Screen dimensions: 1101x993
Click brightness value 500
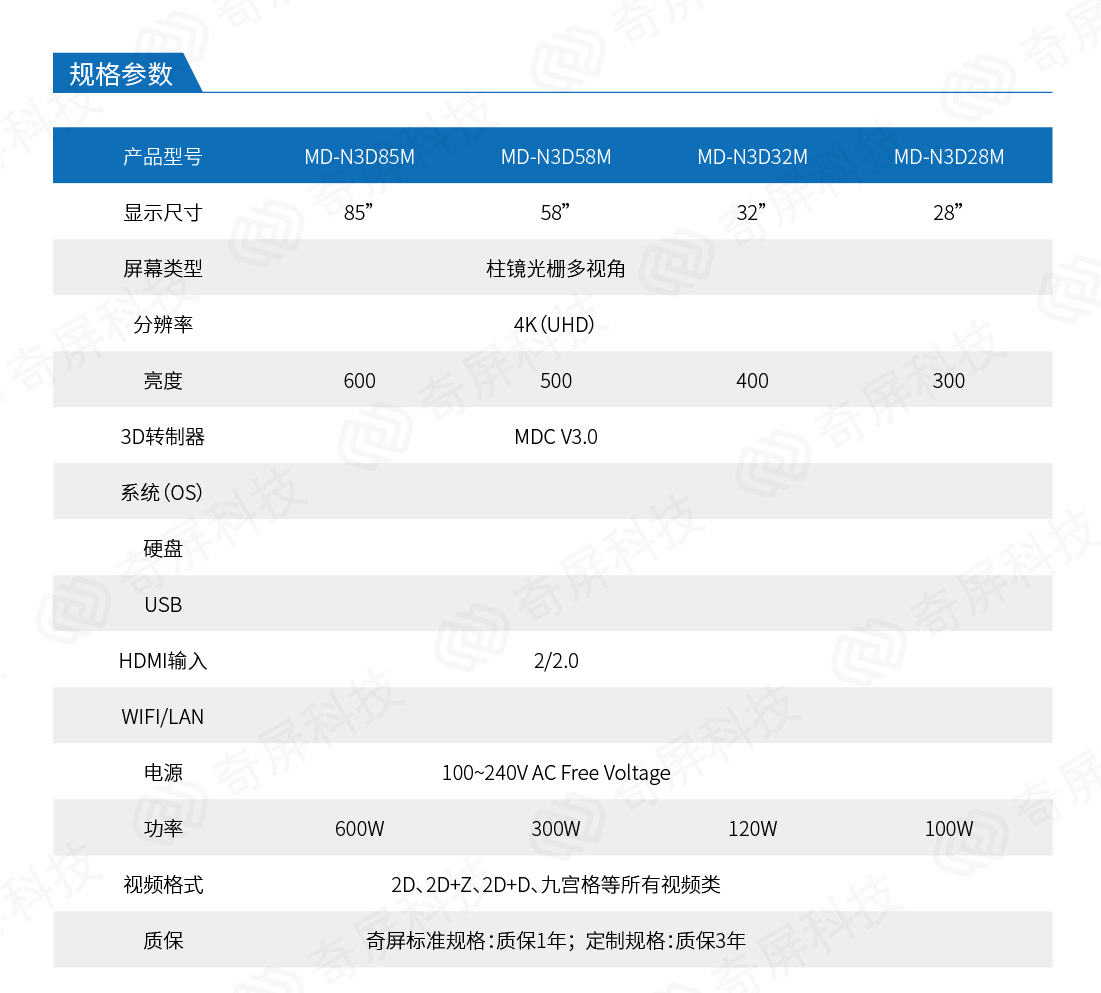tap(556, 381)
